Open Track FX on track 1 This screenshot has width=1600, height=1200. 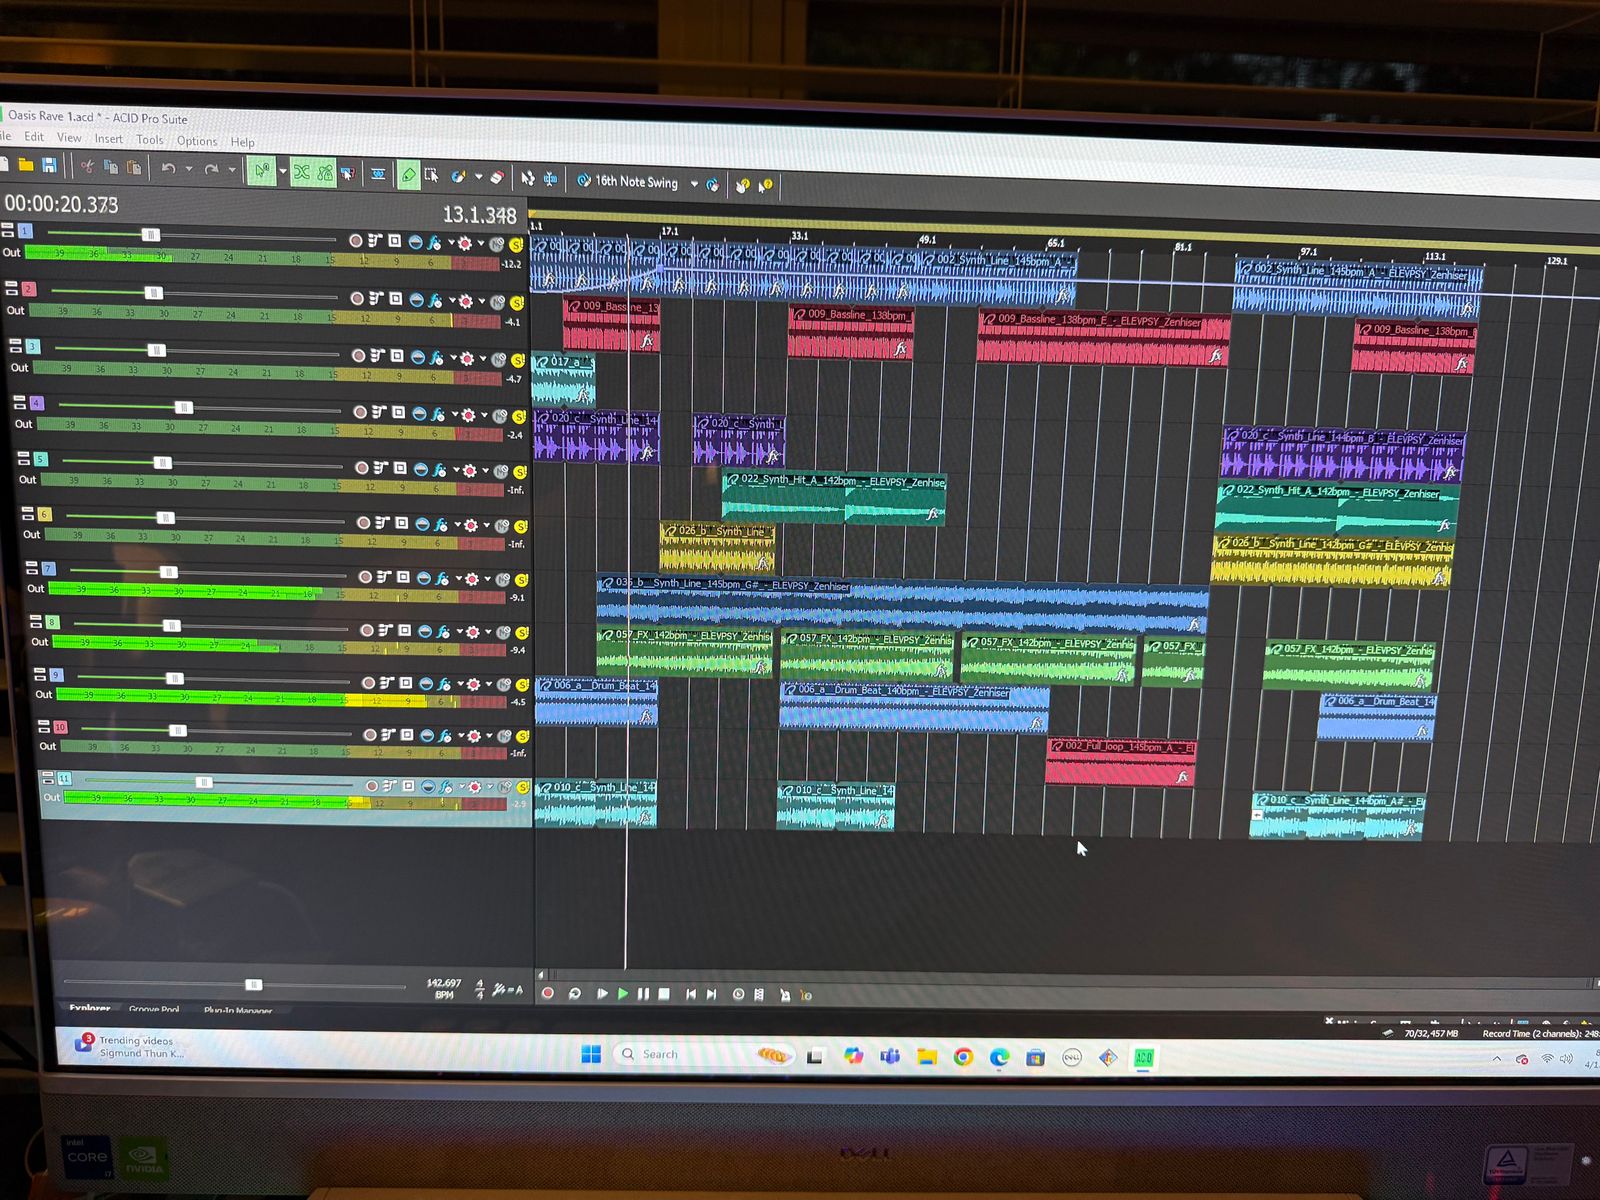(434, 243)
